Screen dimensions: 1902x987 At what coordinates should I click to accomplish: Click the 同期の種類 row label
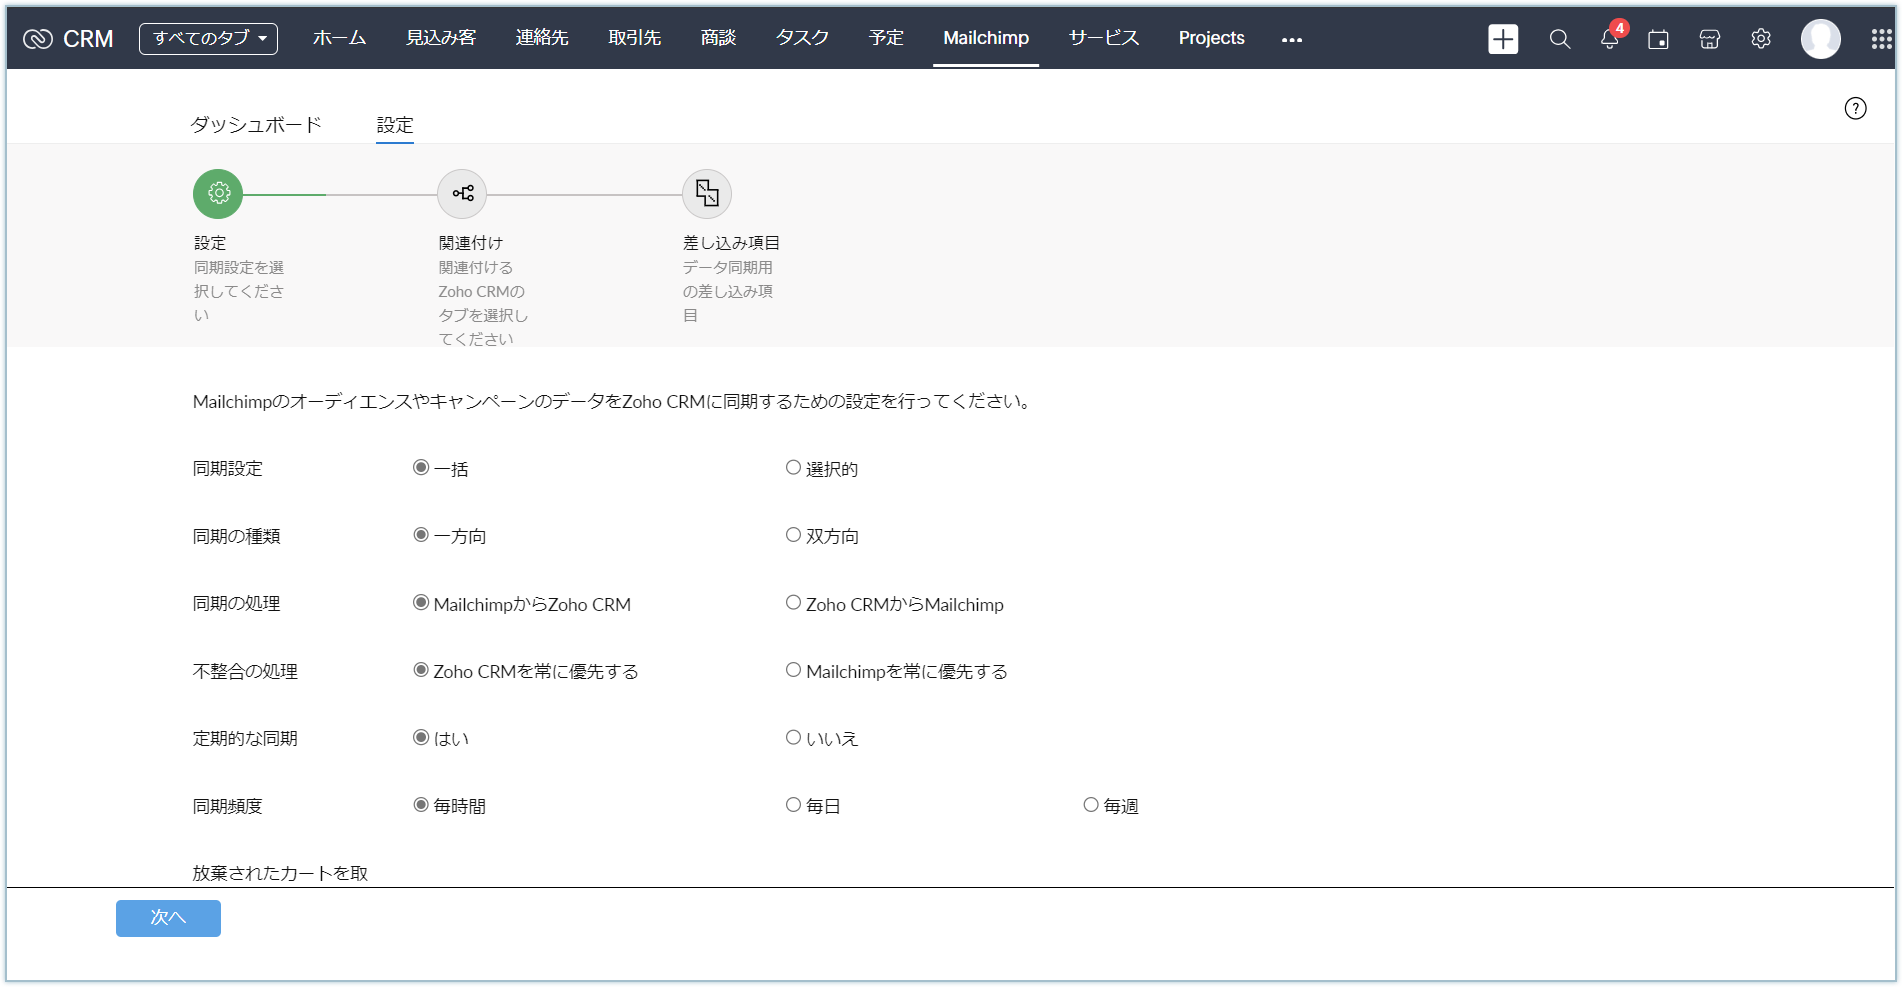point(236,537)
